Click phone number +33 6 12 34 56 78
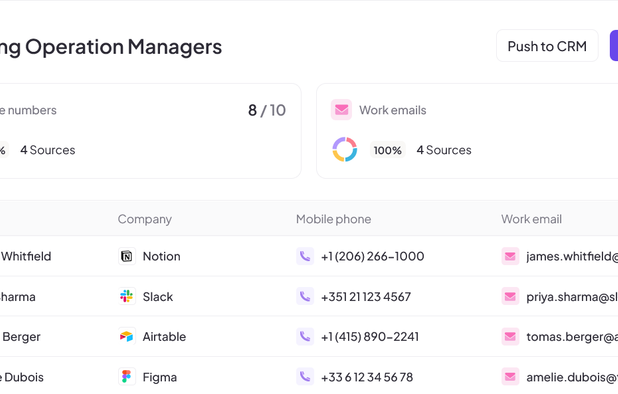The height and width of the screenshot is (394, 618). (367, 377)
